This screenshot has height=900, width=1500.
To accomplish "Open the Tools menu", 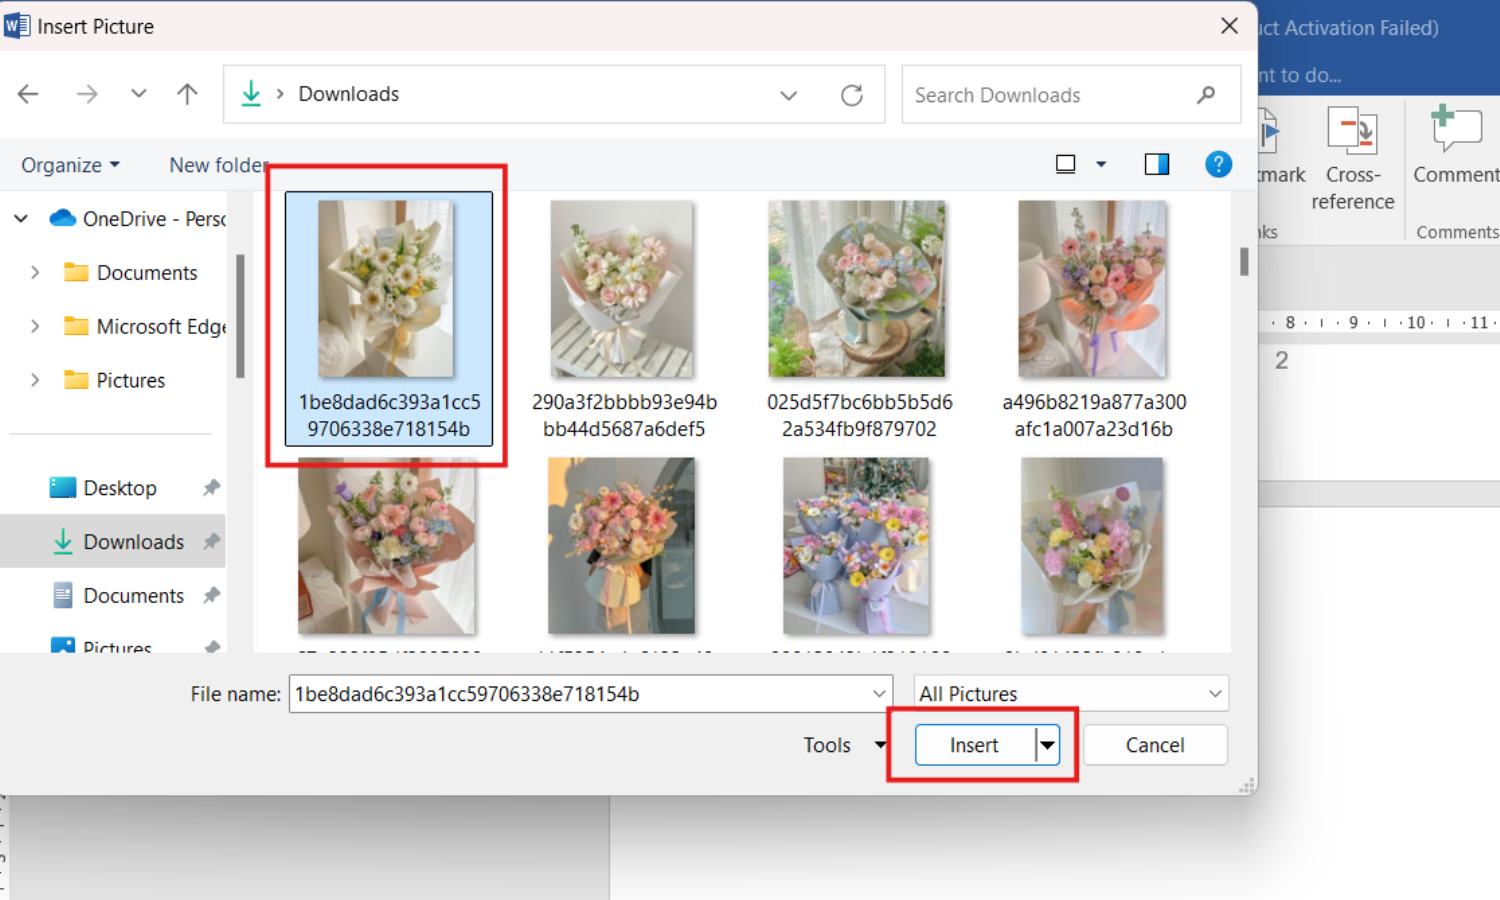I will (845, 745).
